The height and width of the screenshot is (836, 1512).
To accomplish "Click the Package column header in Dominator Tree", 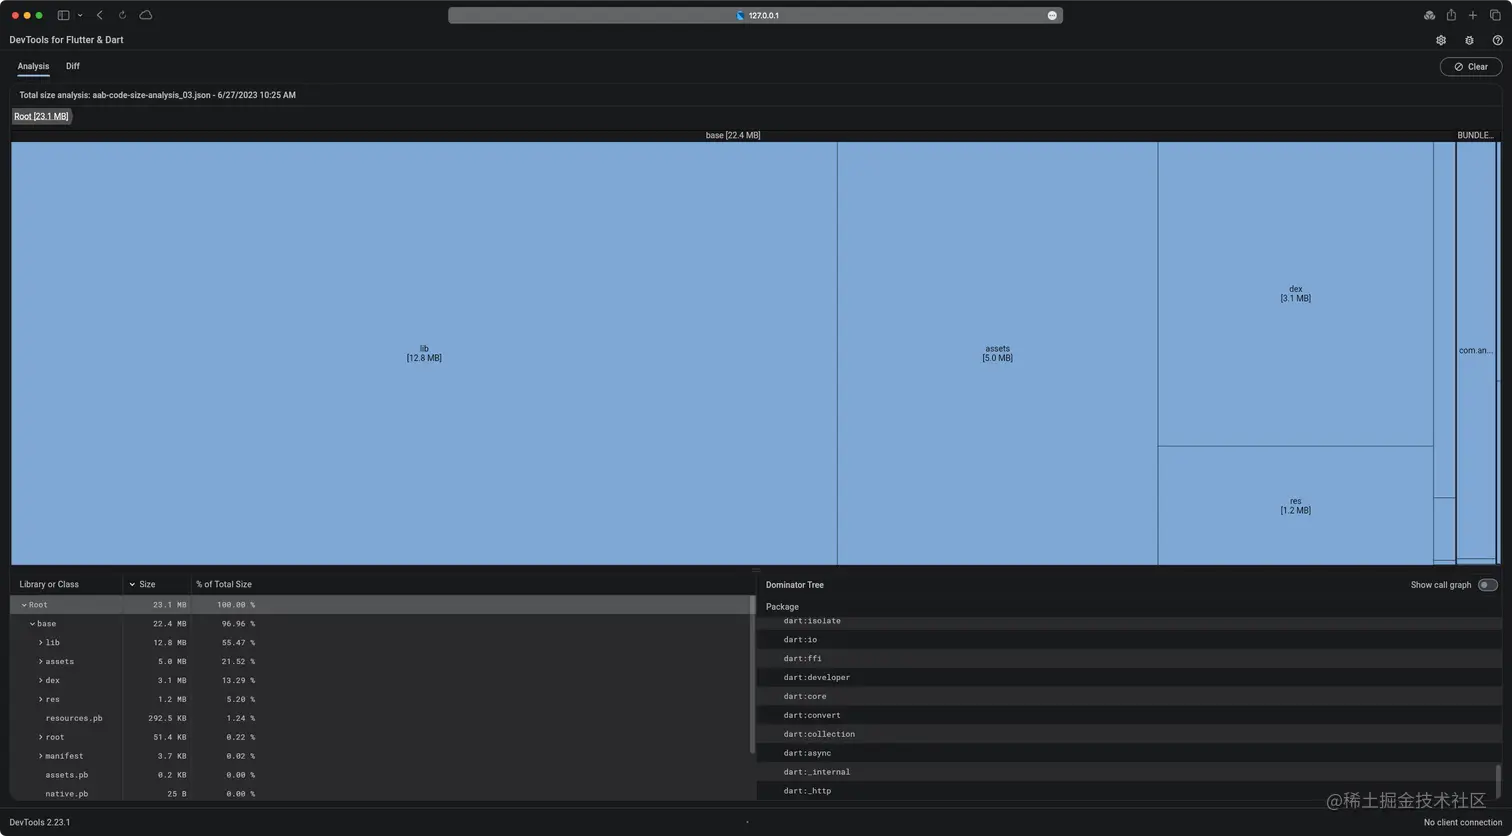I will coord(782,607).
